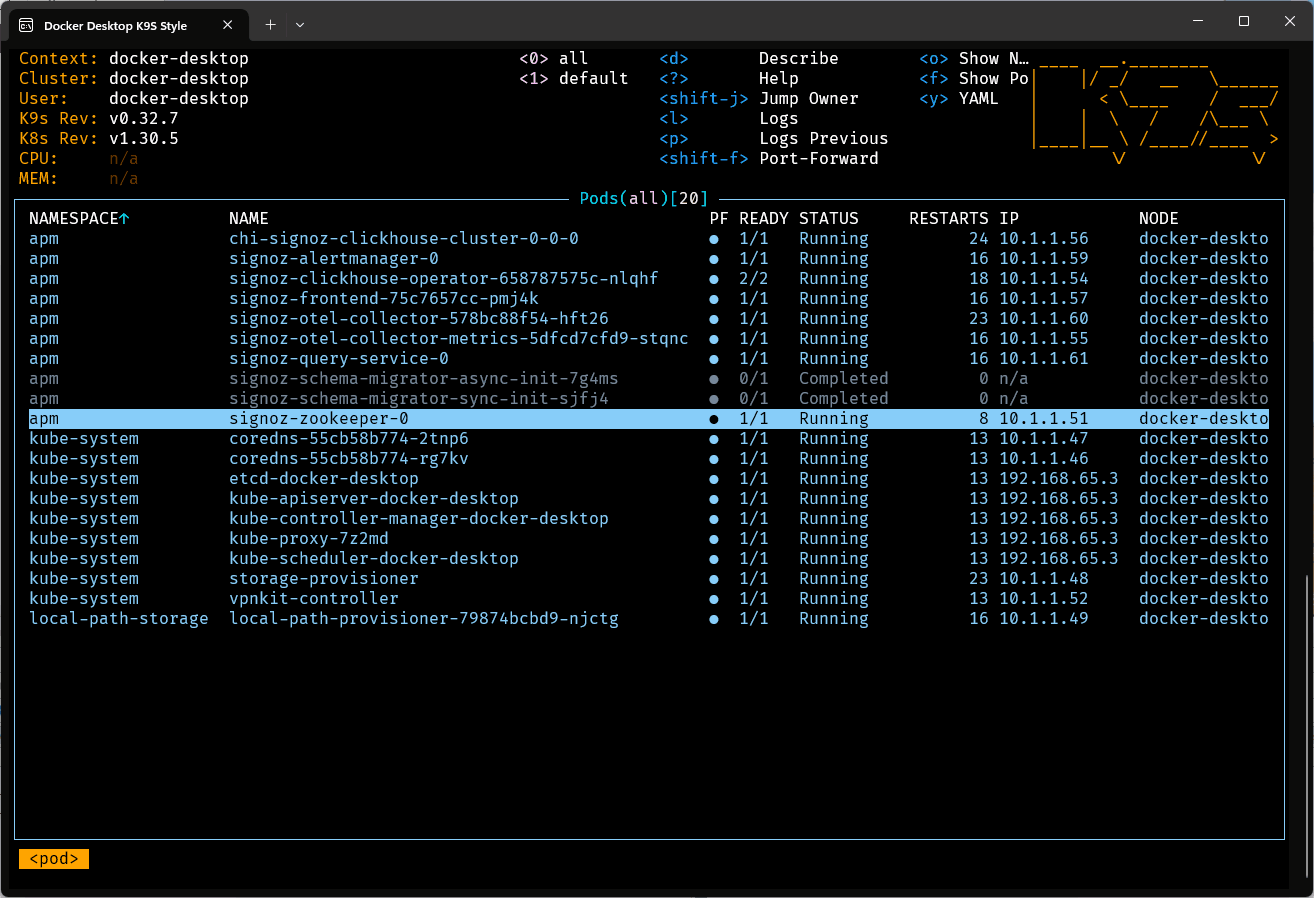
Task: Click the IP column header
Action: [1009, 218]
